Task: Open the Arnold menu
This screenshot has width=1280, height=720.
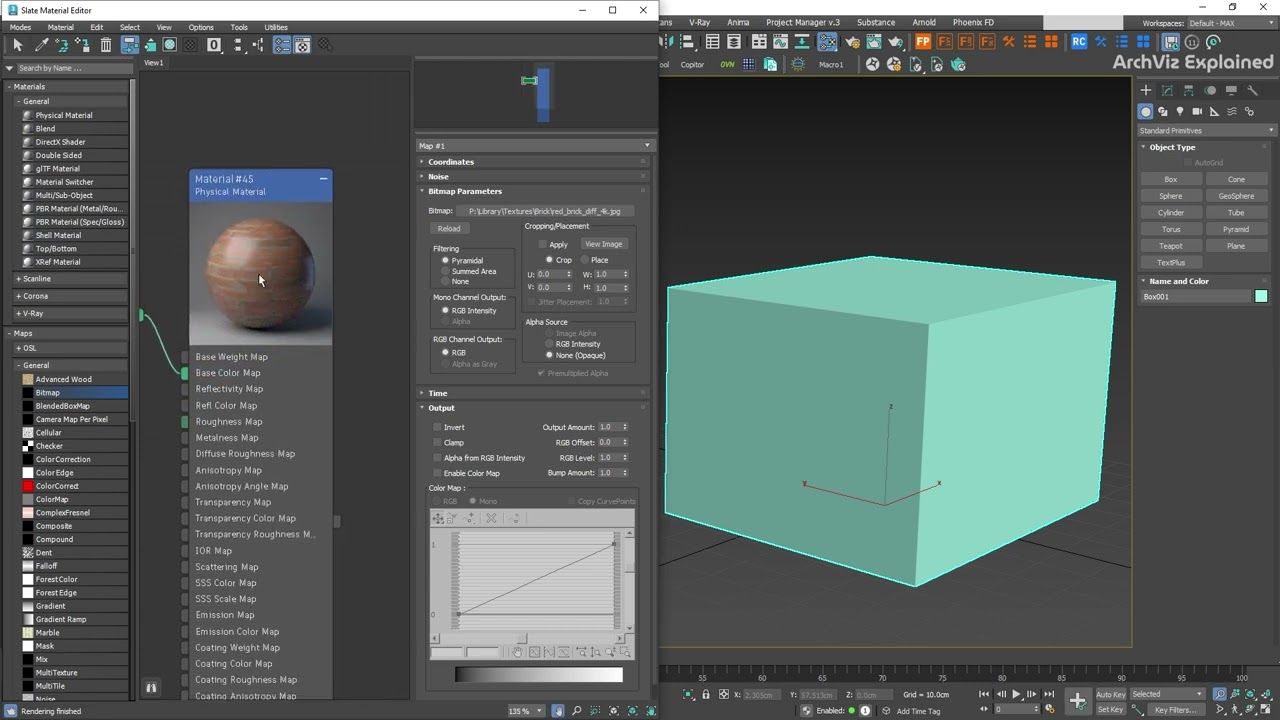Action: point(924,22)
